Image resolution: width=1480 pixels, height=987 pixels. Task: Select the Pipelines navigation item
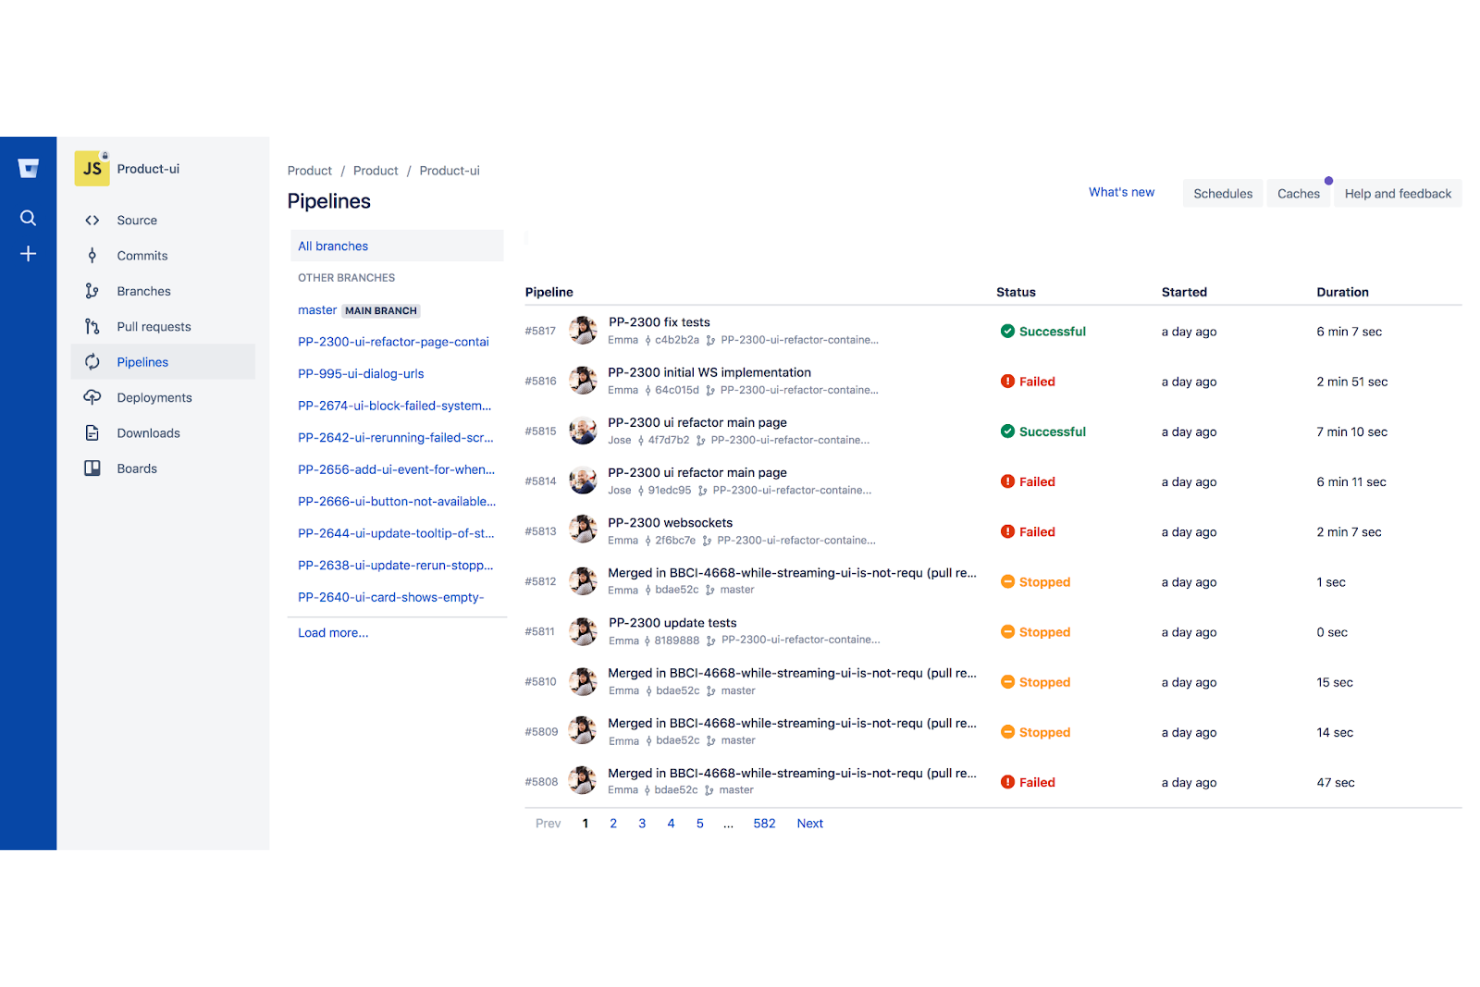pyautogui.click(x=142, y=362)
